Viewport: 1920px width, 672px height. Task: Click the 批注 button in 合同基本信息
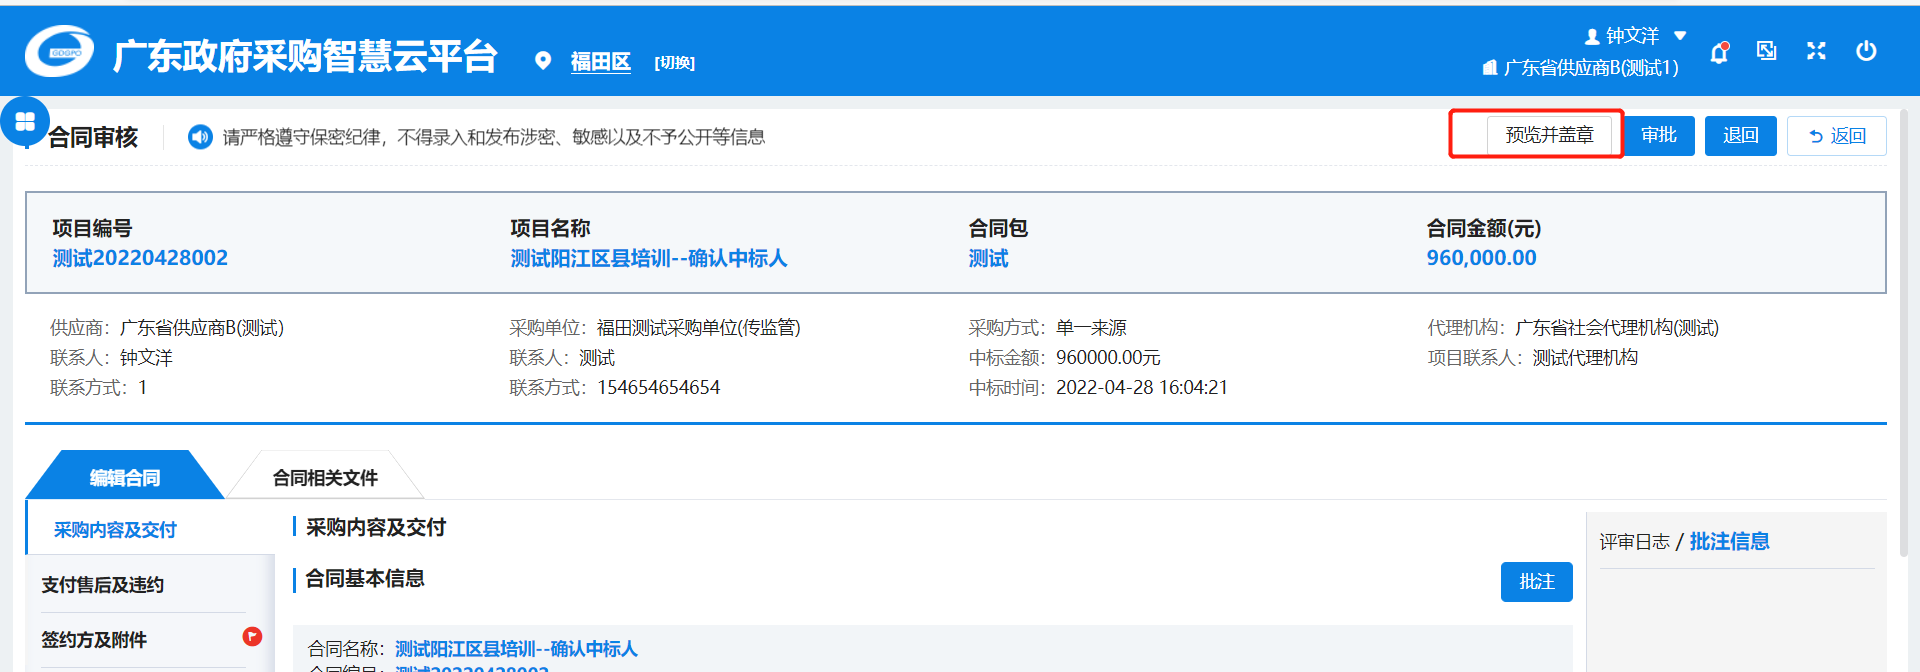coord(1536,582)
